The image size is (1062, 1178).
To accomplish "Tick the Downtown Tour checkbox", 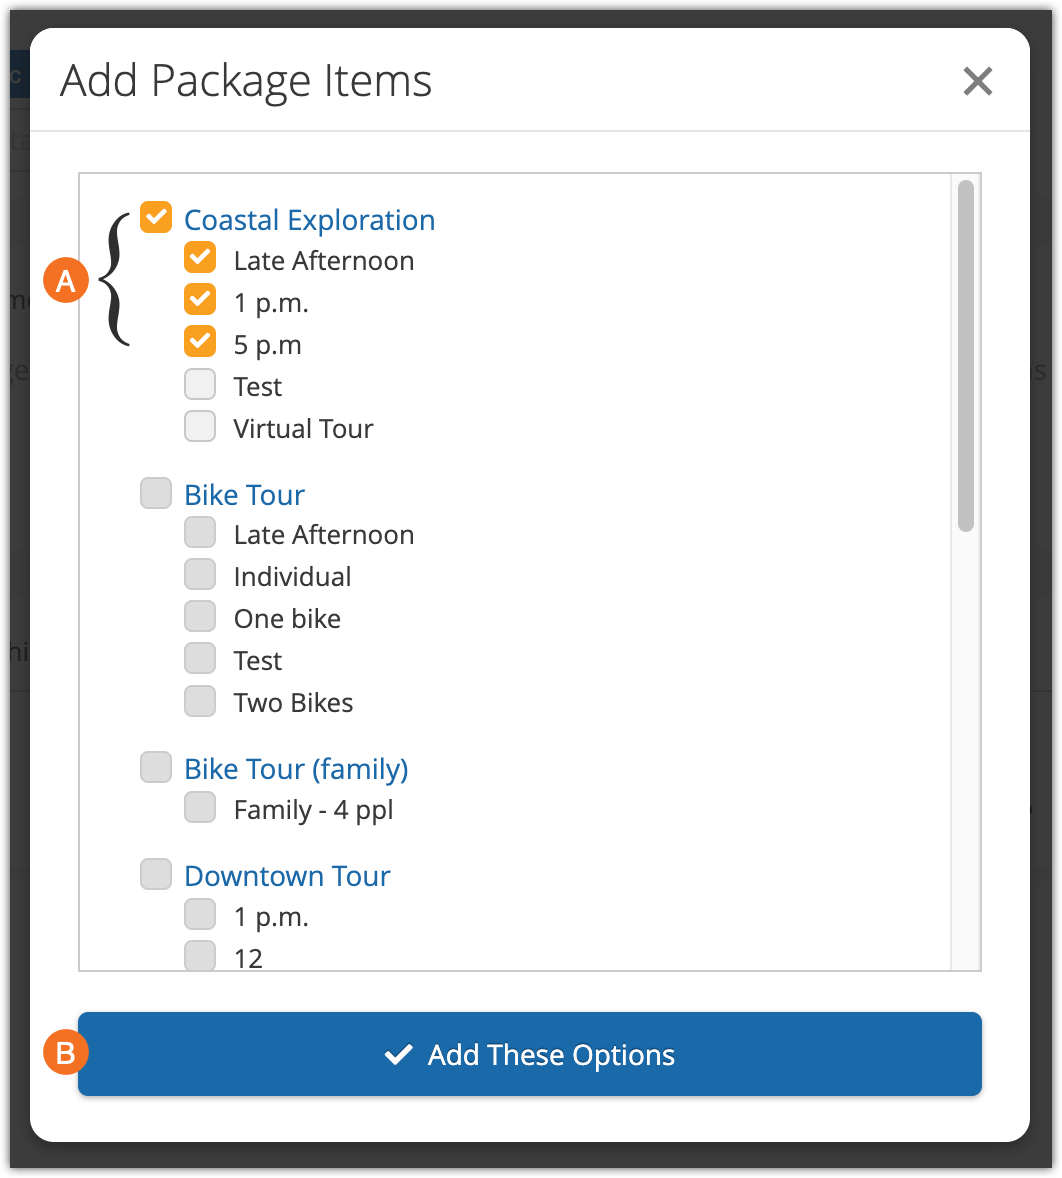I will pyautogui.click(x=156, y=874).
